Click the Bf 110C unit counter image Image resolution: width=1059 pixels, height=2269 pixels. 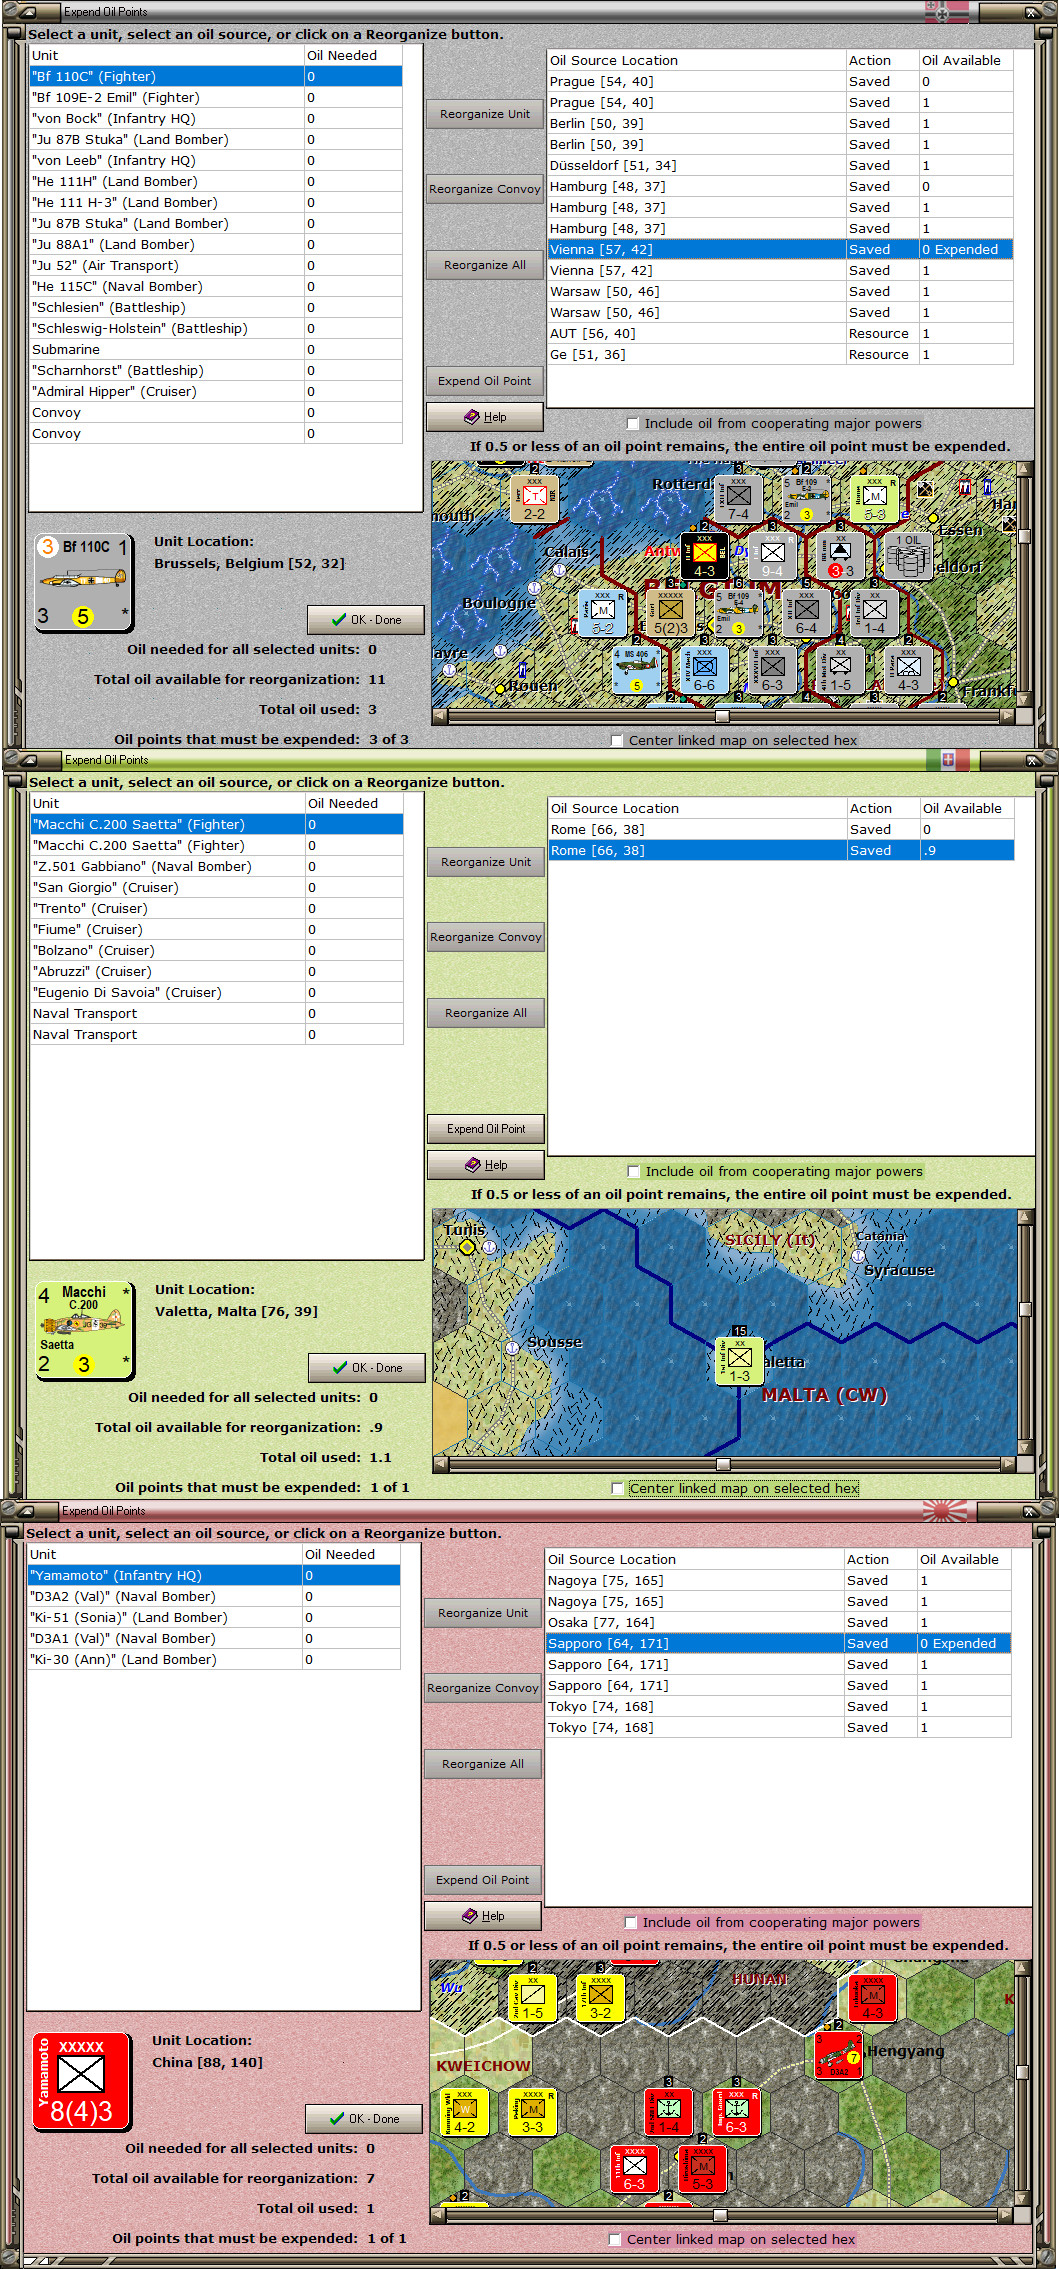(x=84, y=582)
